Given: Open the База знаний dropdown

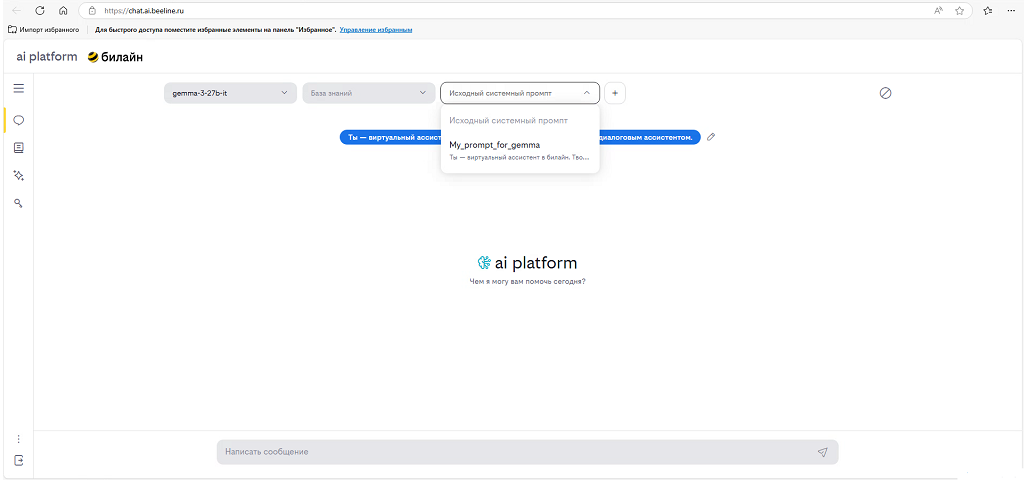Looking at the screenshot, I should (368, 93).
